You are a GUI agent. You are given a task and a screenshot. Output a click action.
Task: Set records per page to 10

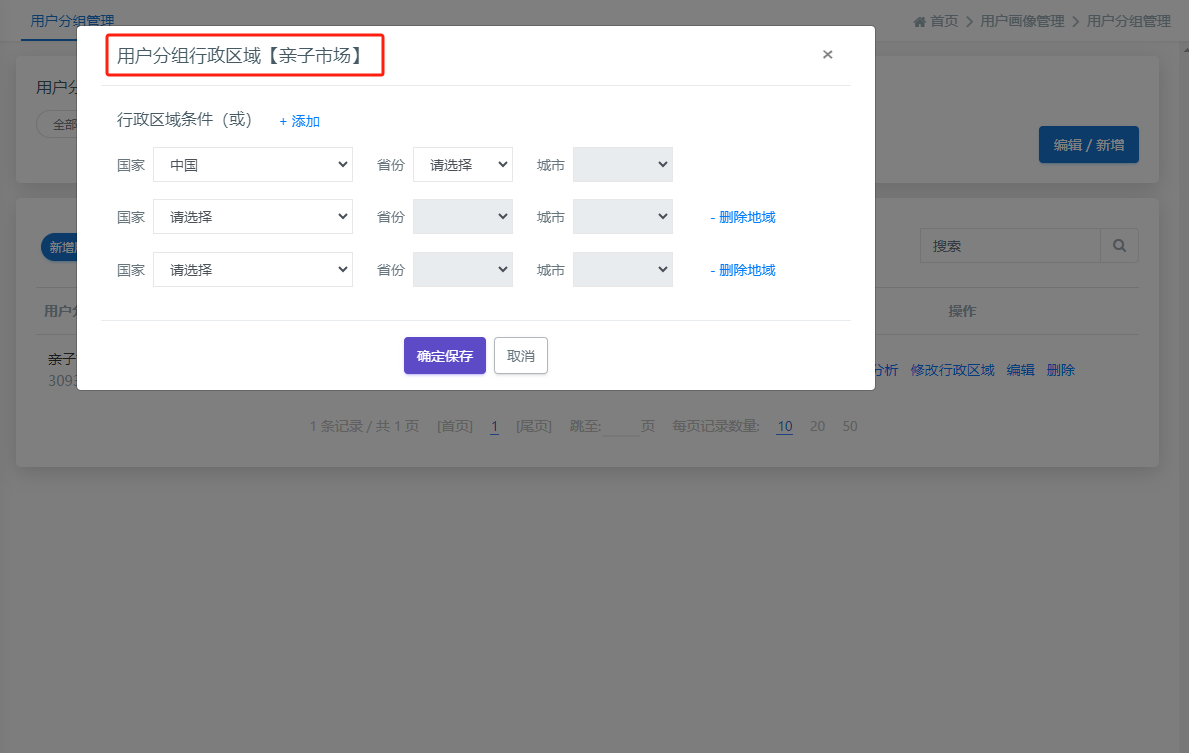[785, 426]
